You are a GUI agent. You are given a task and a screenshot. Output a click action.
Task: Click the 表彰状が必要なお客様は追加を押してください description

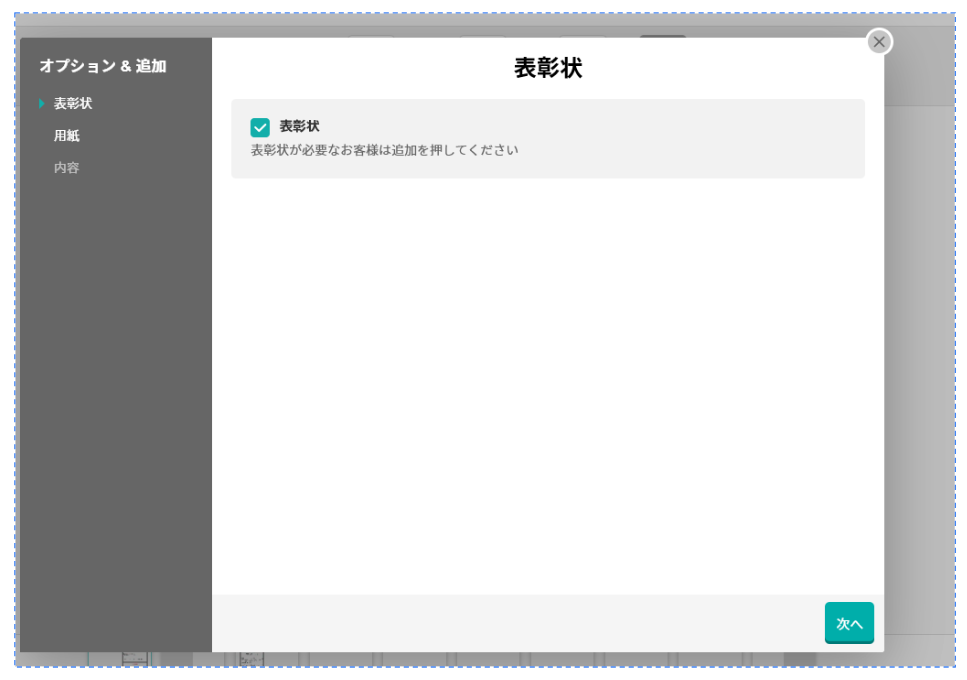(x=384, y=151)
